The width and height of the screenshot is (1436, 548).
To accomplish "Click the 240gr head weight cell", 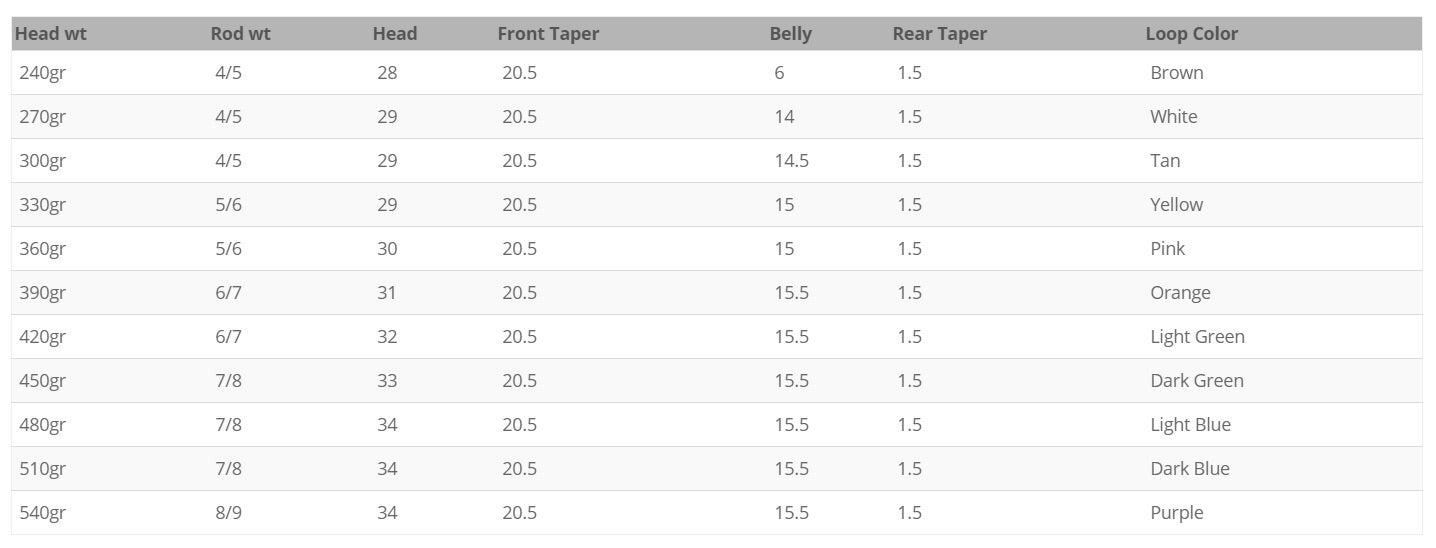I will coord(42,73).
